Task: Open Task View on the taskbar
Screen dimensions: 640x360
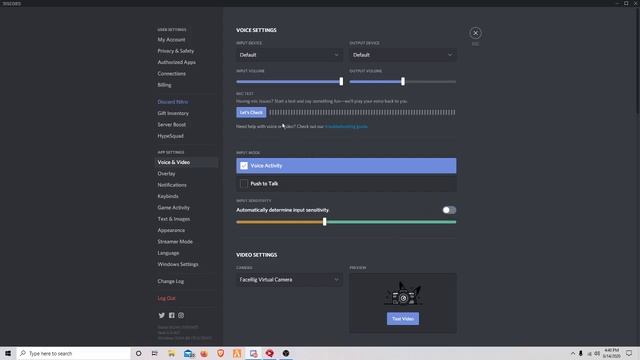Action: (x=155, y=353)
